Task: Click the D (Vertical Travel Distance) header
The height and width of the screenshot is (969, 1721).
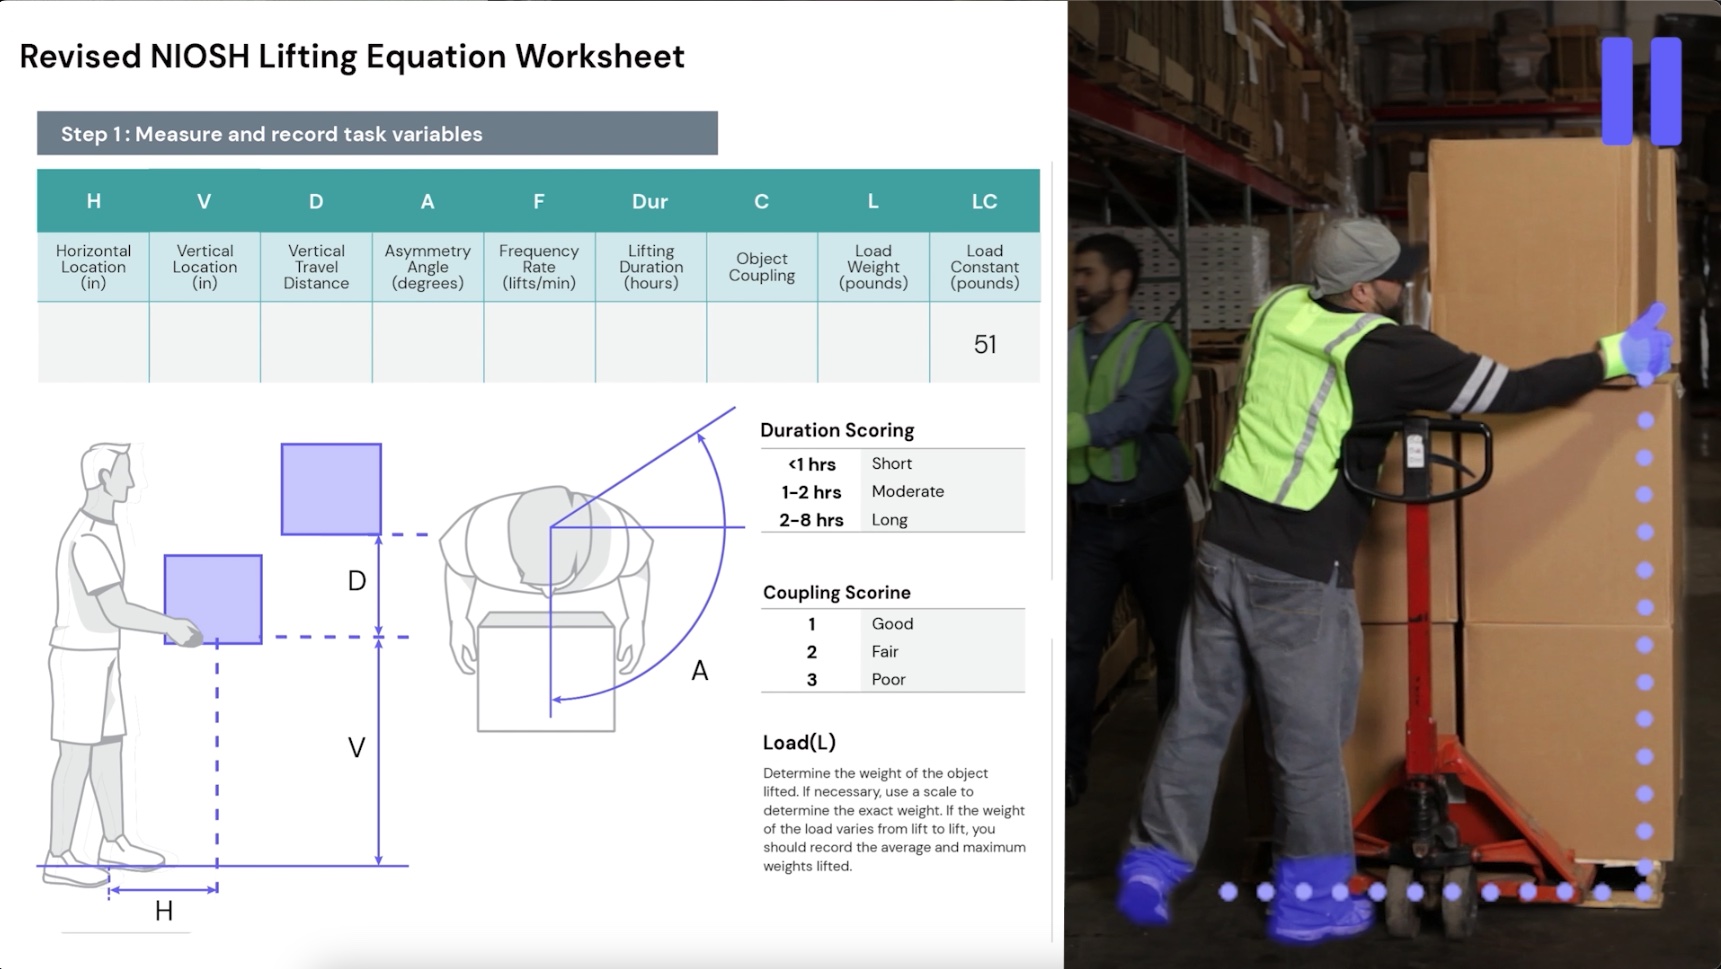Action: [316, 201]
